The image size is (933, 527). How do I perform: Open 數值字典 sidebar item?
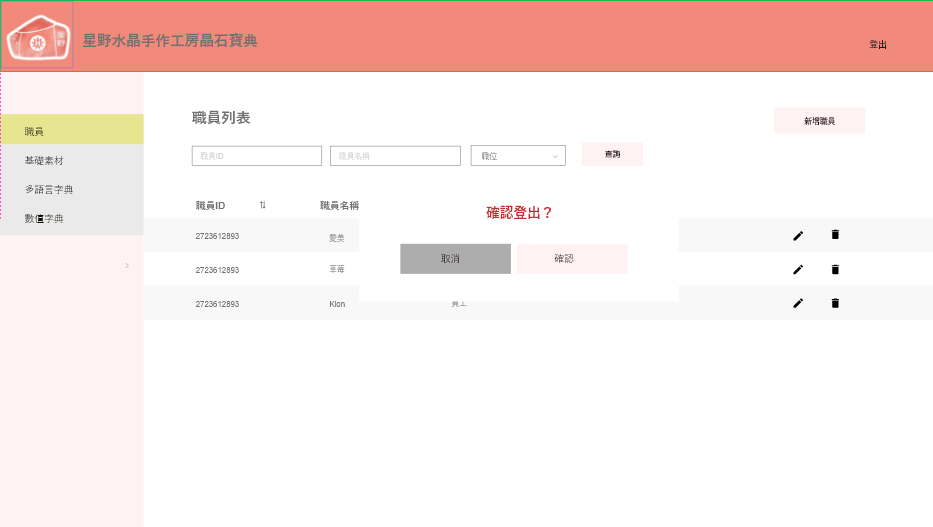click(72, 218)
